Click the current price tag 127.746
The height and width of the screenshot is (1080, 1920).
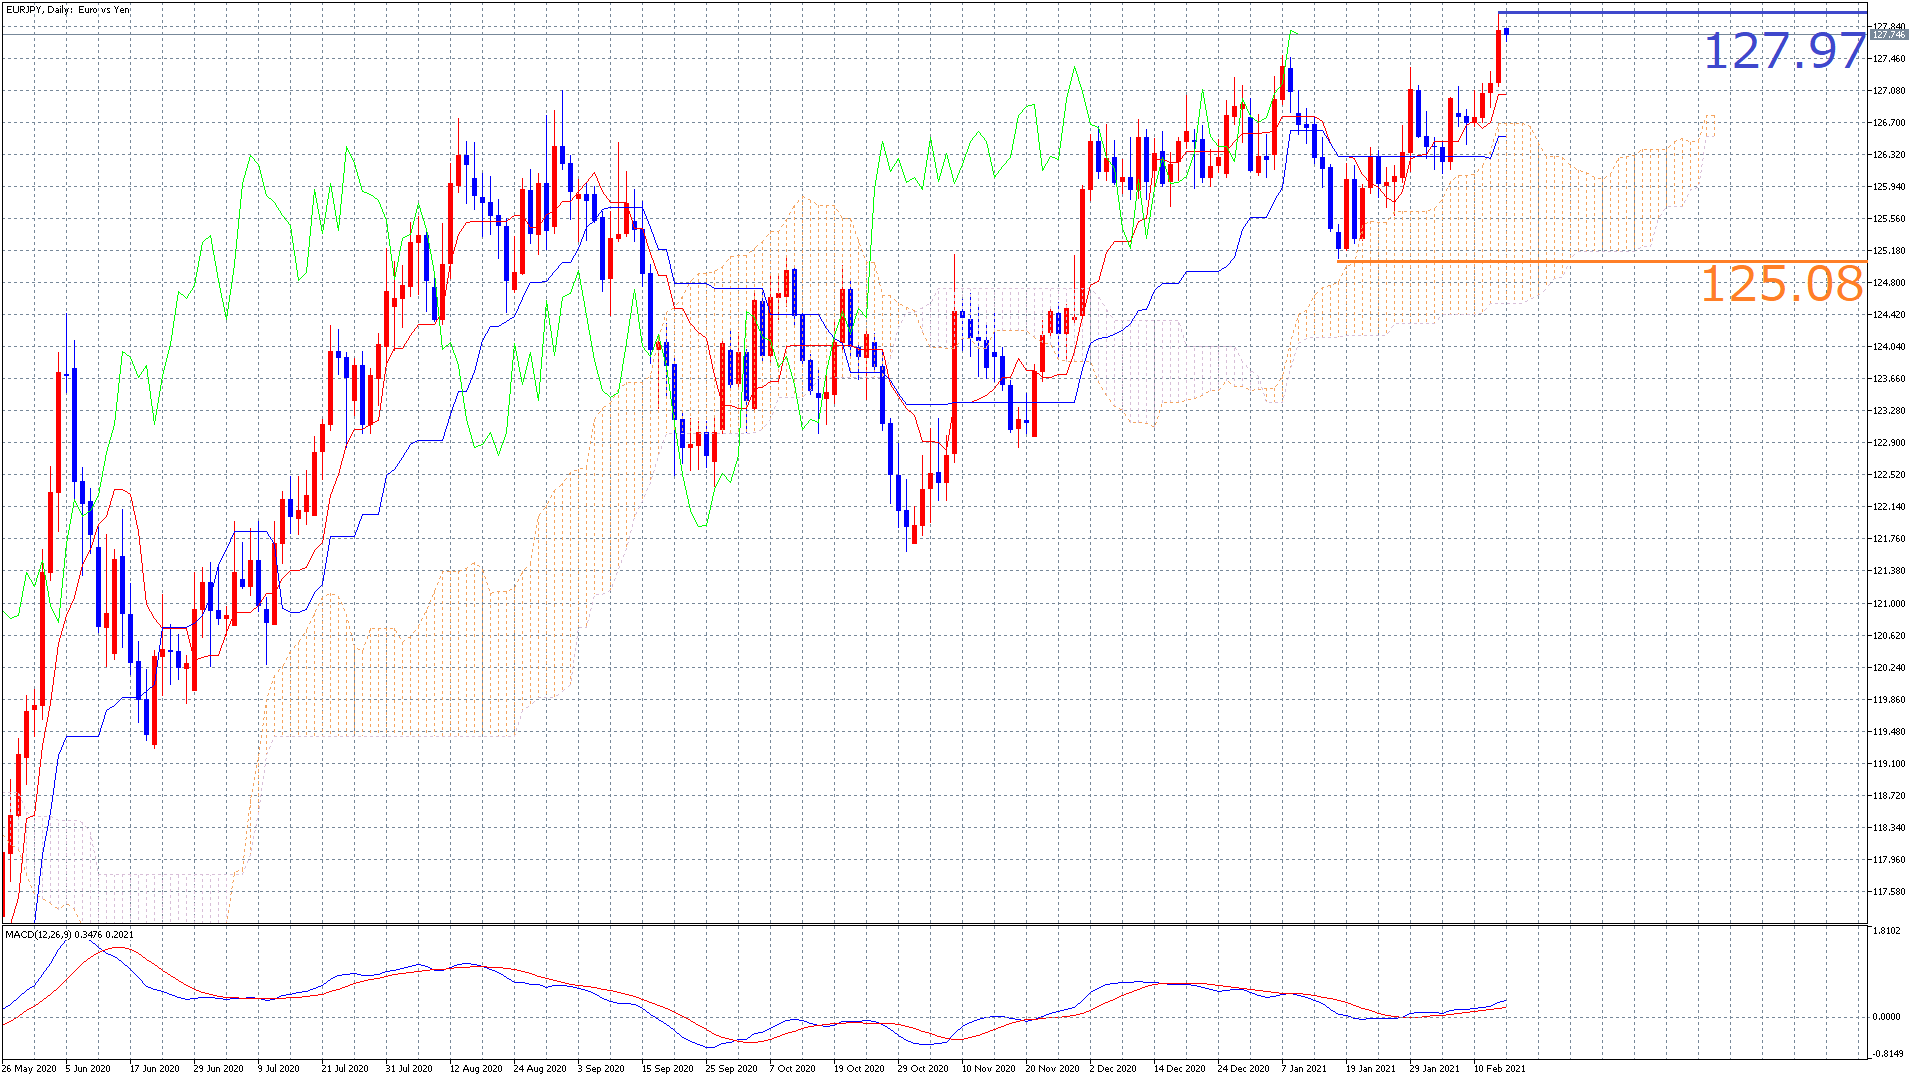point(1889,35)
